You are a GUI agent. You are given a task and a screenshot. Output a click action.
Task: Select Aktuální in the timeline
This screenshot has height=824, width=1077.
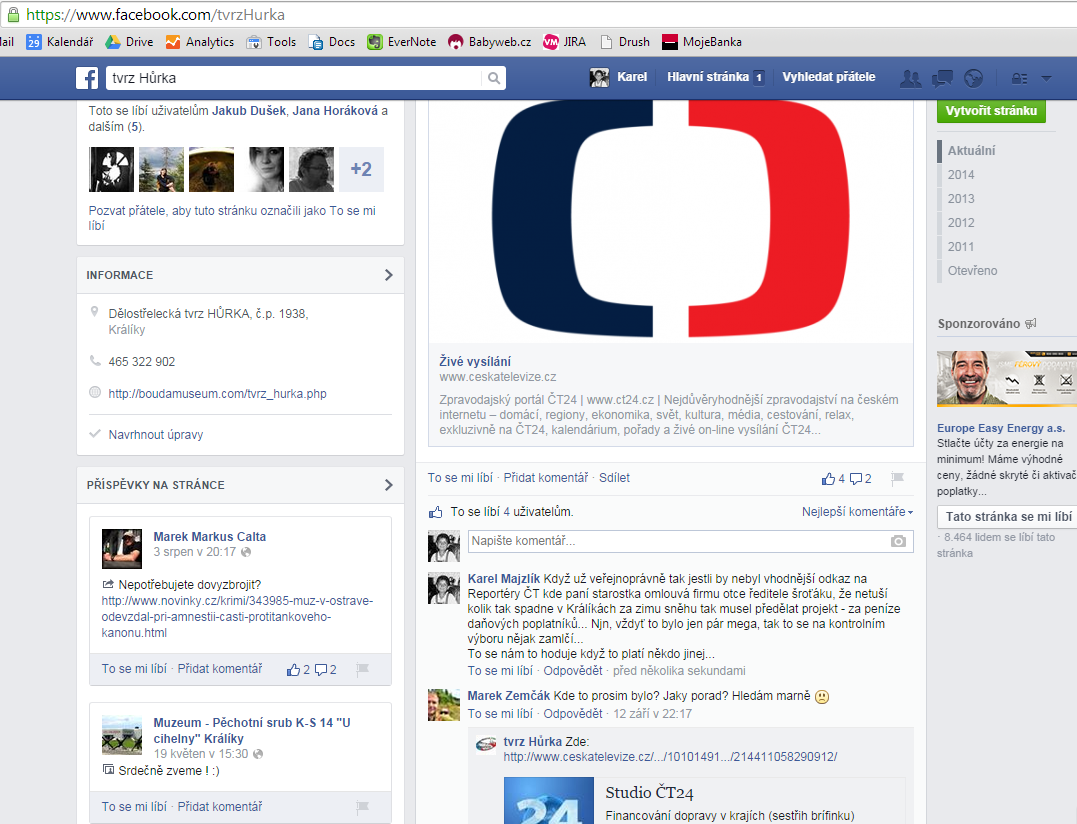click(x=971, y=150)
